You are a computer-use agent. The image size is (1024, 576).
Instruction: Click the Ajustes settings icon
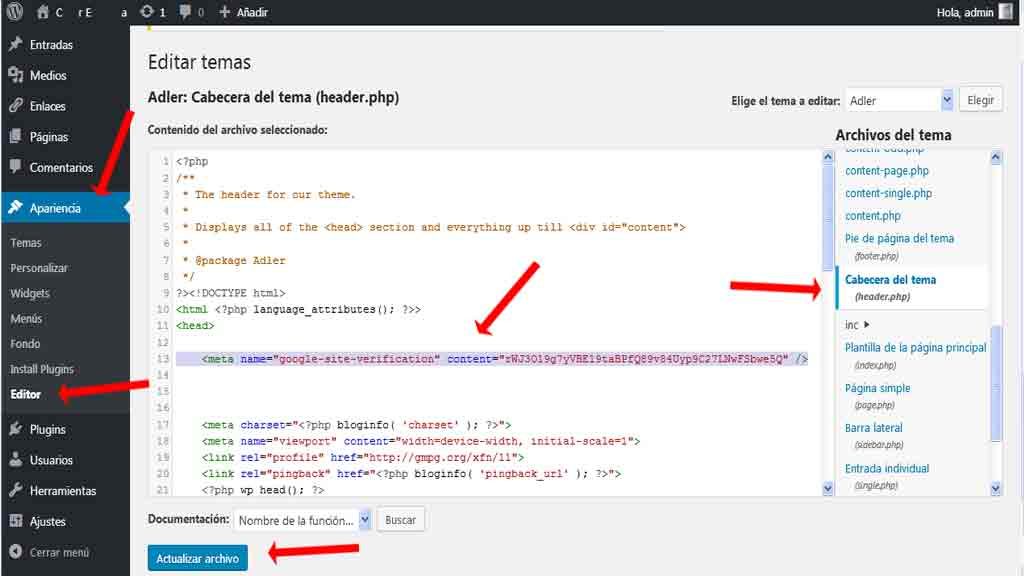click(16, 521)
